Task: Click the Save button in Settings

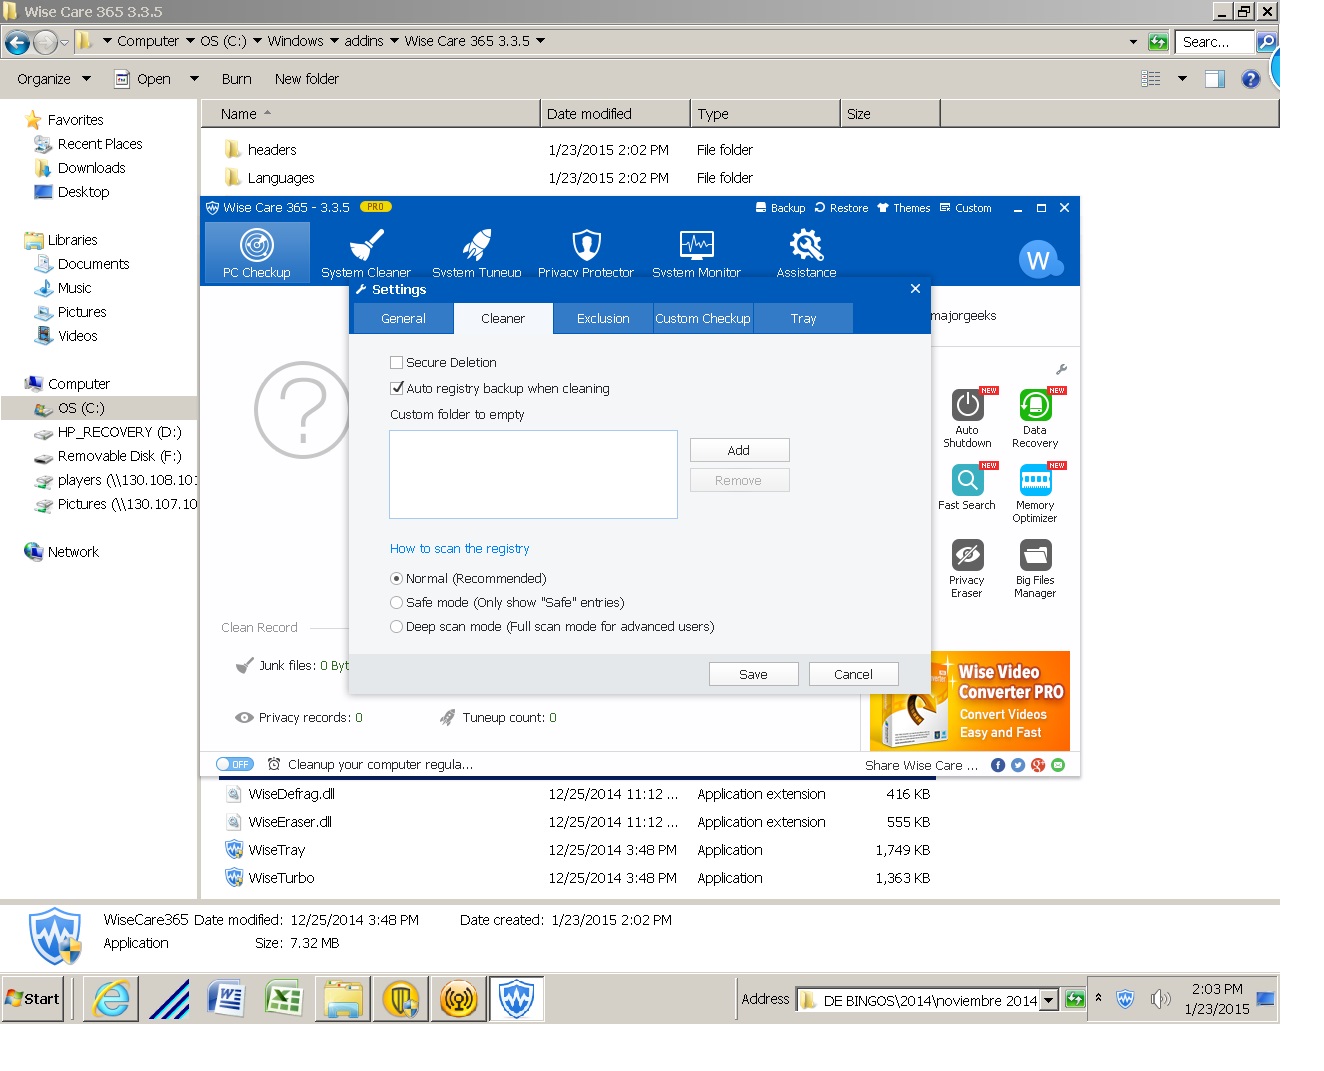Action: [x=753, y=675]
